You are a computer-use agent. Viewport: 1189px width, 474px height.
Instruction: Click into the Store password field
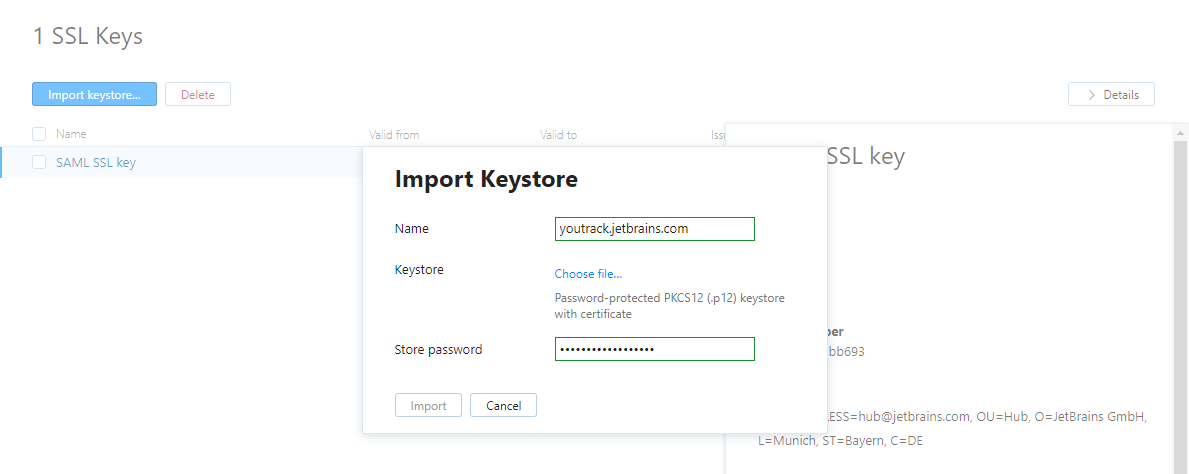point(654,349)
